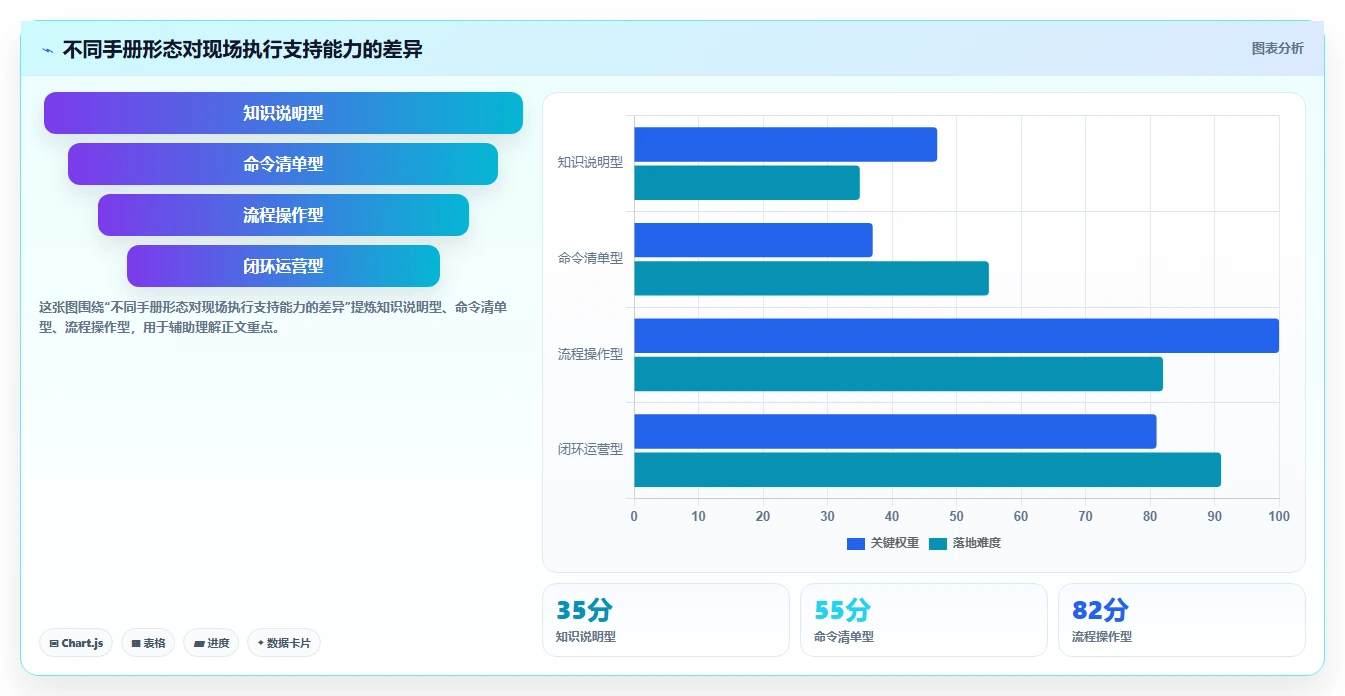
Task: Click 知识说明型 blue 关键权重 bar
Action: 785,144
